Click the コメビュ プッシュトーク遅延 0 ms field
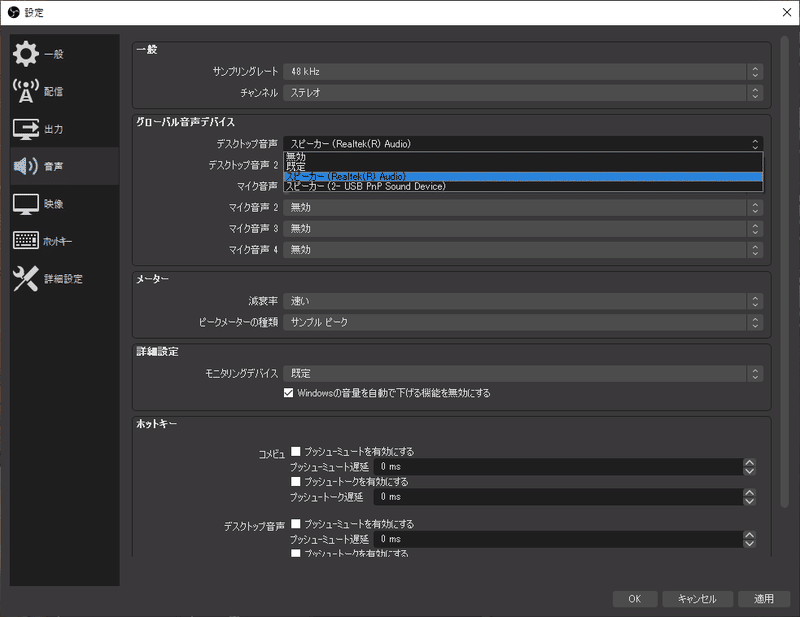The height and width of the screenshot is (617, 800). [559, 497]
